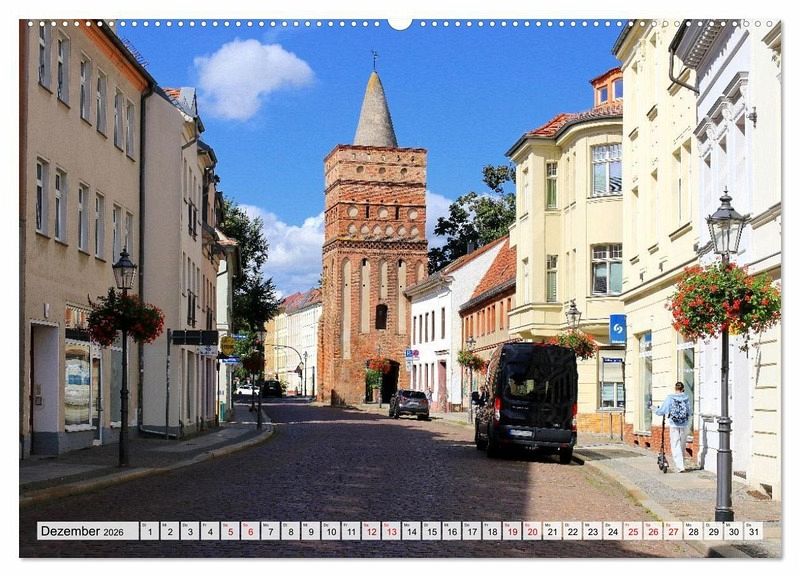Click the small car near the tower
Screen dimensions: 800x577
point(409,403)
